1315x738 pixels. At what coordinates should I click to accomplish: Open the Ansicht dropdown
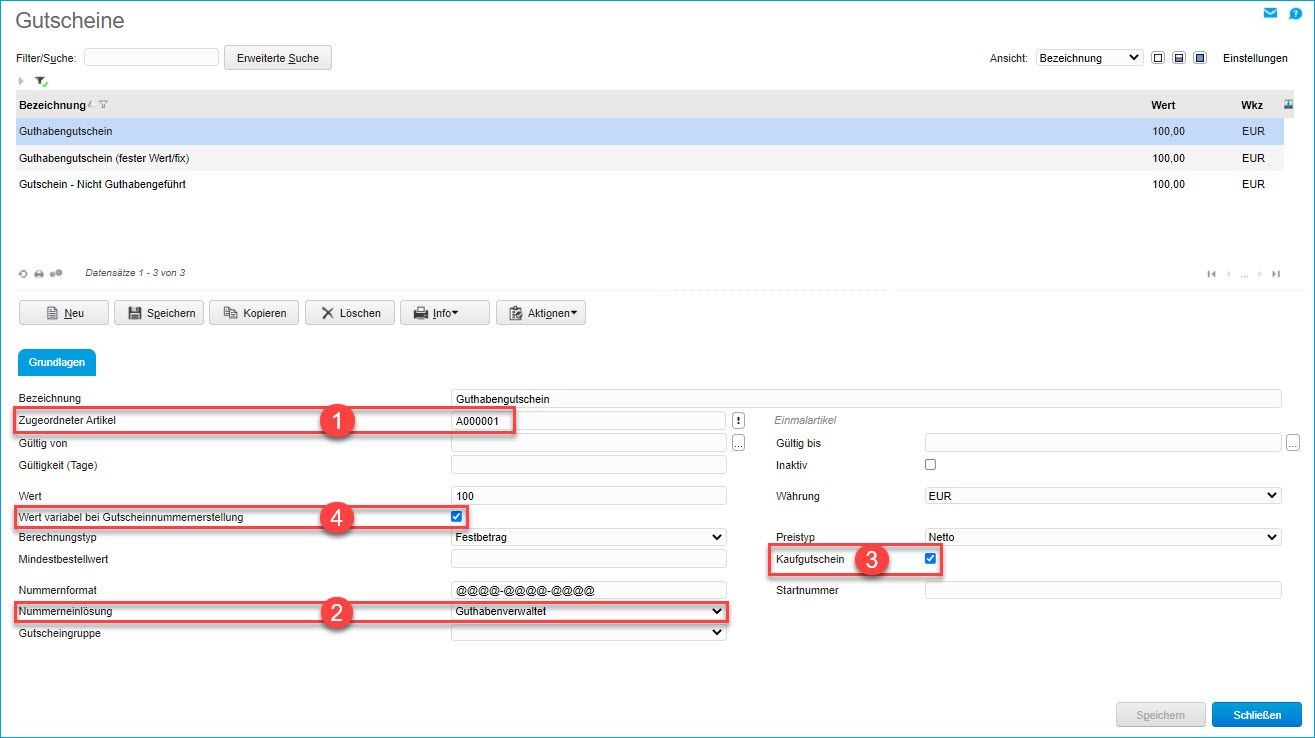tap(1089, 58)
